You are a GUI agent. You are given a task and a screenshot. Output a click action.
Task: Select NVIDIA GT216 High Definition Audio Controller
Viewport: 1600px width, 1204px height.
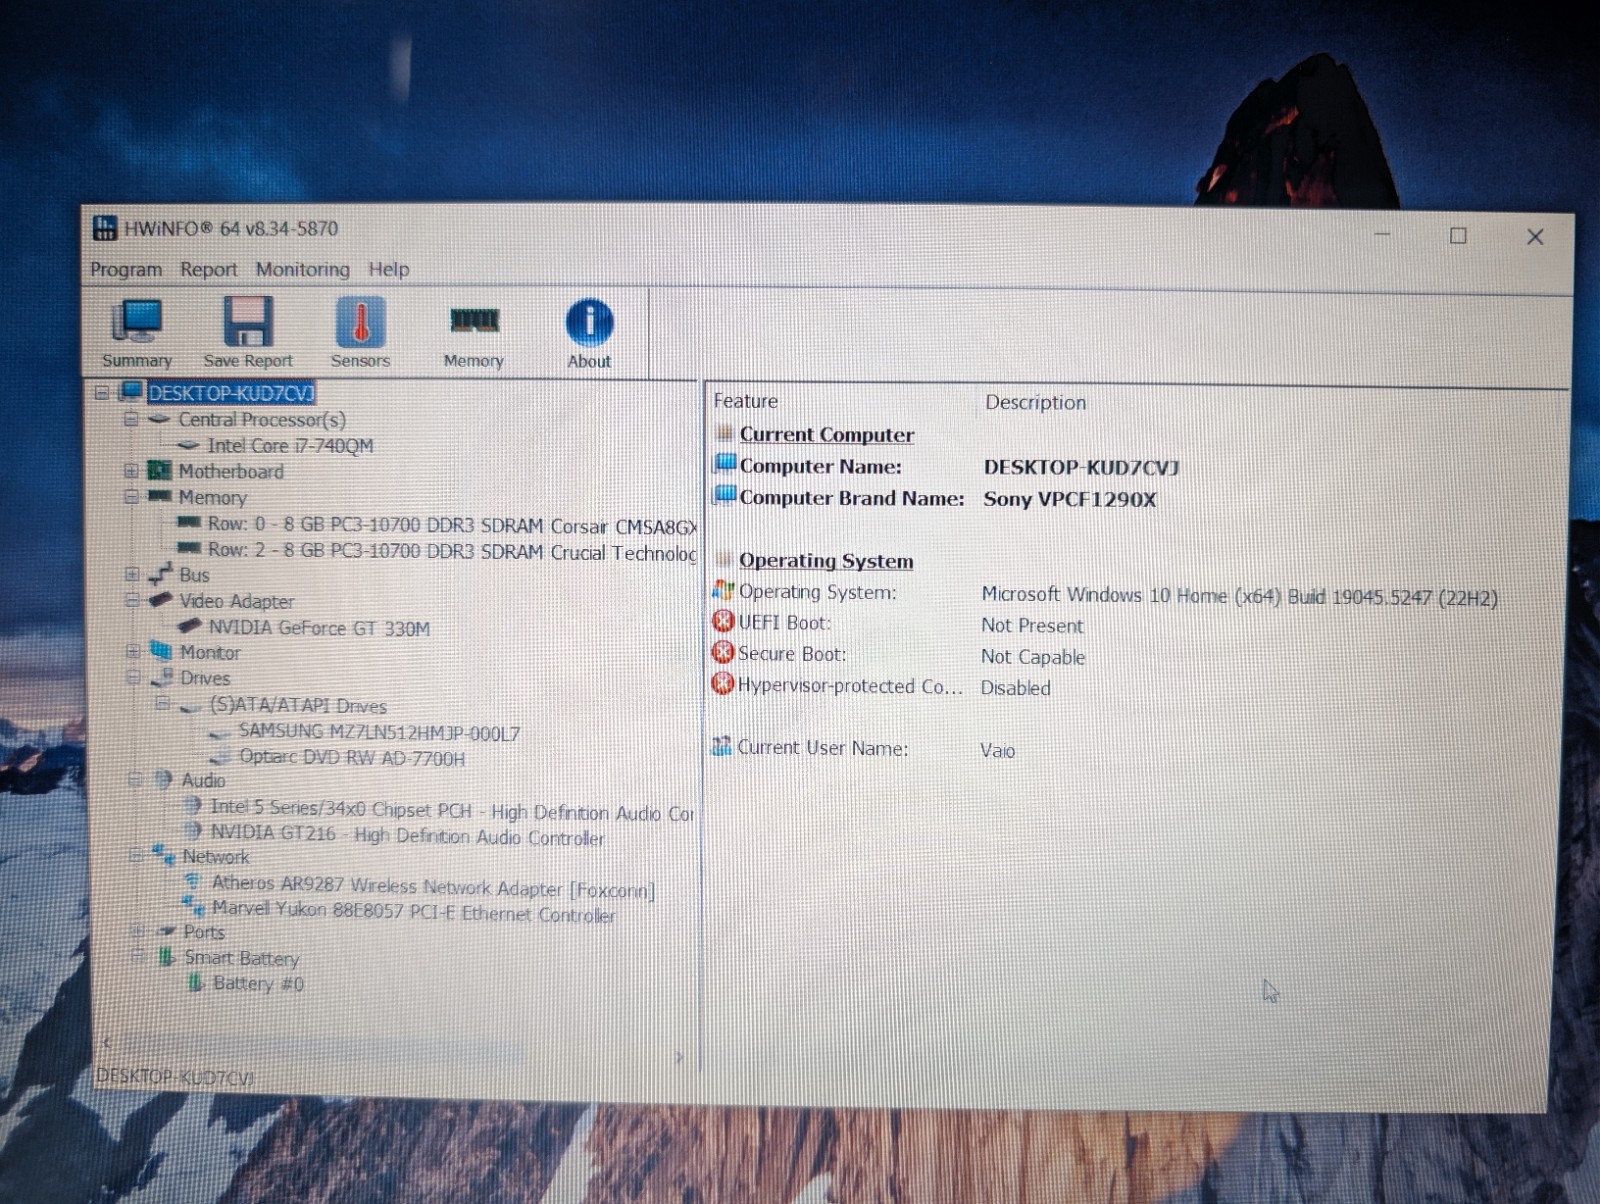(408, 835)
